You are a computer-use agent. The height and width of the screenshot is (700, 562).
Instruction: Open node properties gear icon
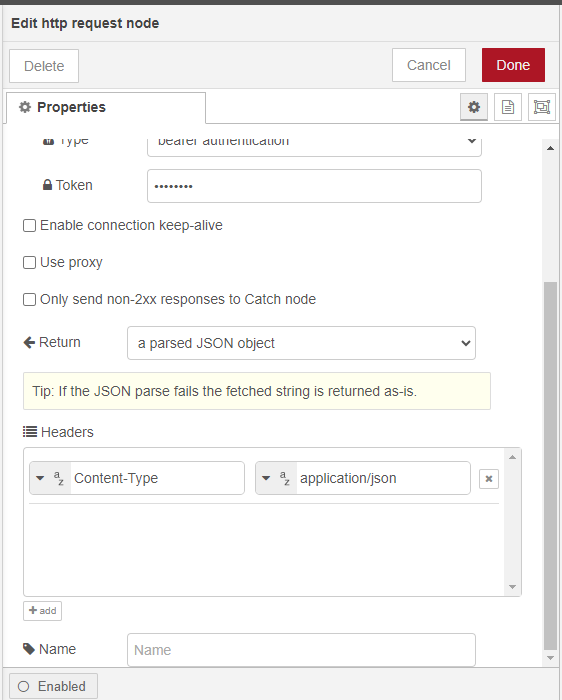point(474,107)
